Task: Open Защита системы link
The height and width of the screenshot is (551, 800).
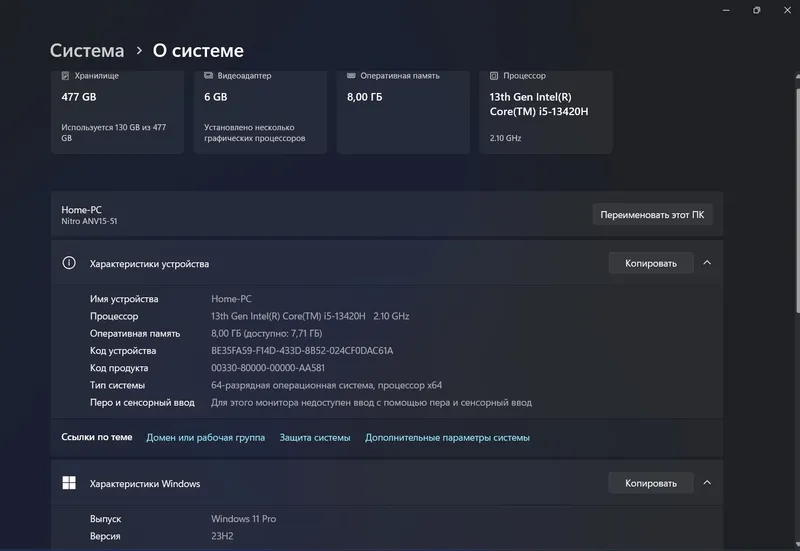Action: [x=315, y=437]
